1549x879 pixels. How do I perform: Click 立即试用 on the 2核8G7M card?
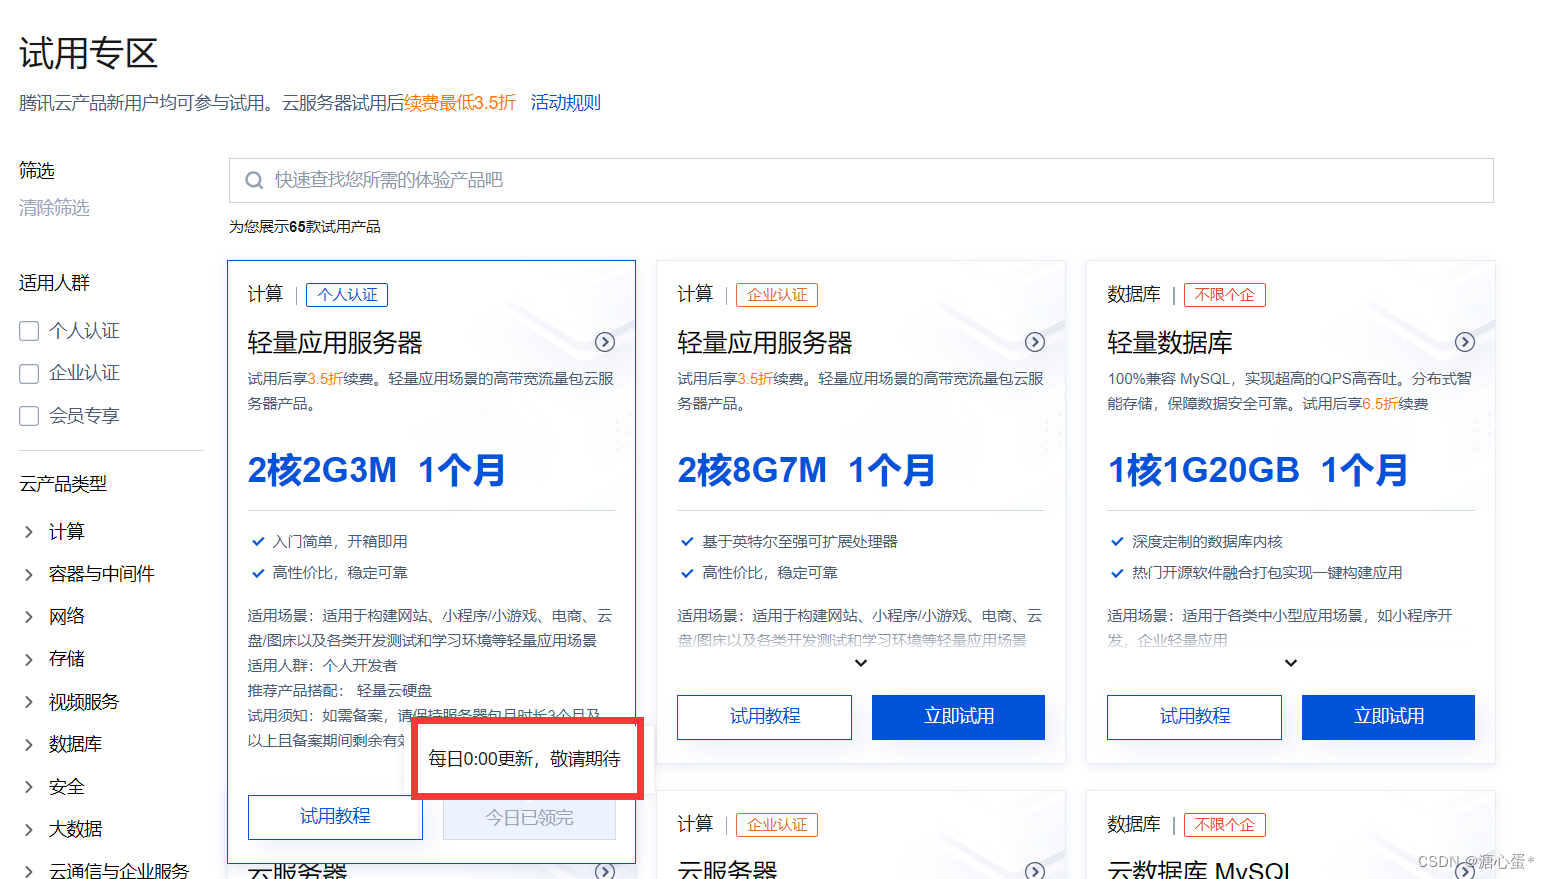(958, 717)
